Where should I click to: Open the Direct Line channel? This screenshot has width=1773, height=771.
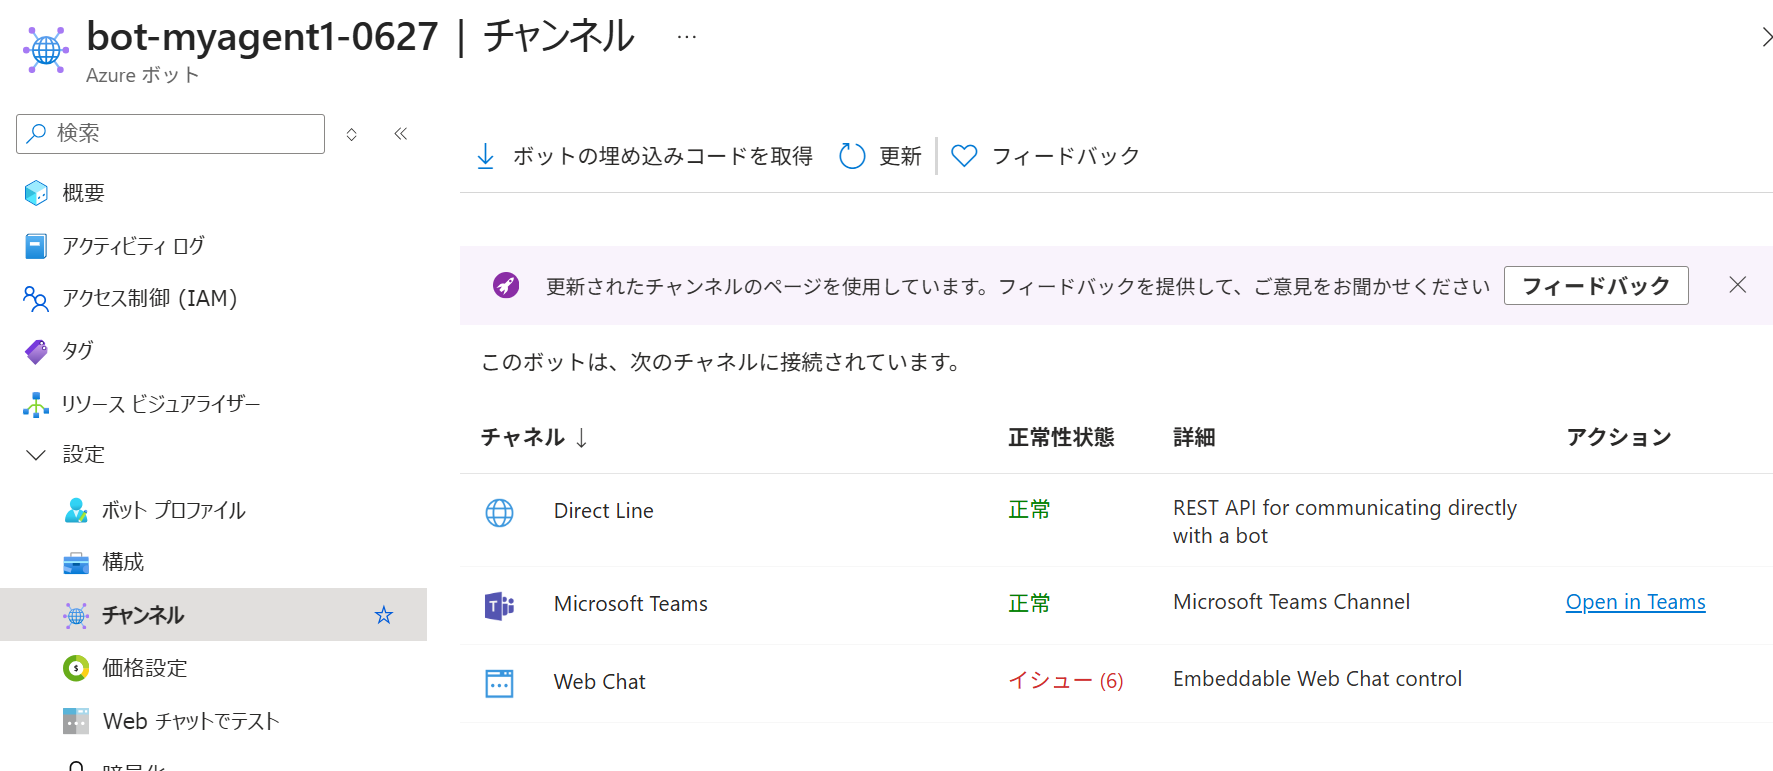tap(604, 511)
